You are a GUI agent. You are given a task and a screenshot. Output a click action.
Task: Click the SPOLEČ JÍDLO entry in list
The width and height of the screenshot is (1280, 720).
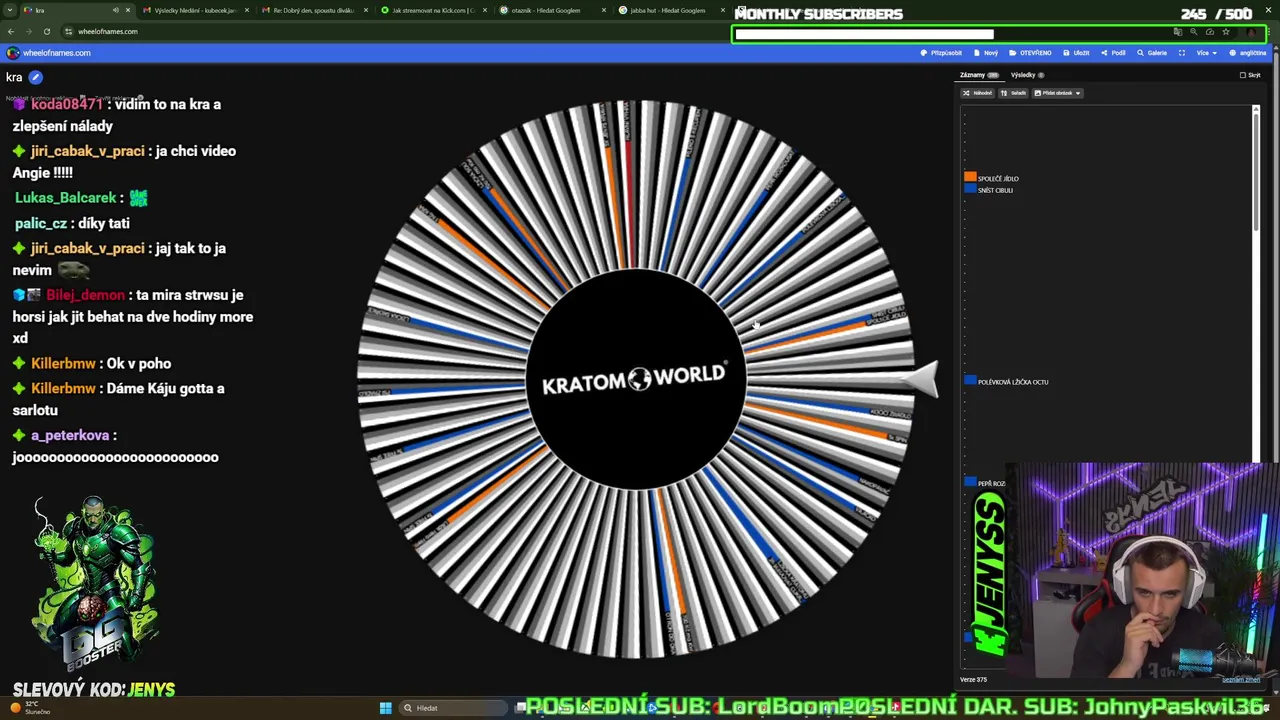click(x=998, y=178)
